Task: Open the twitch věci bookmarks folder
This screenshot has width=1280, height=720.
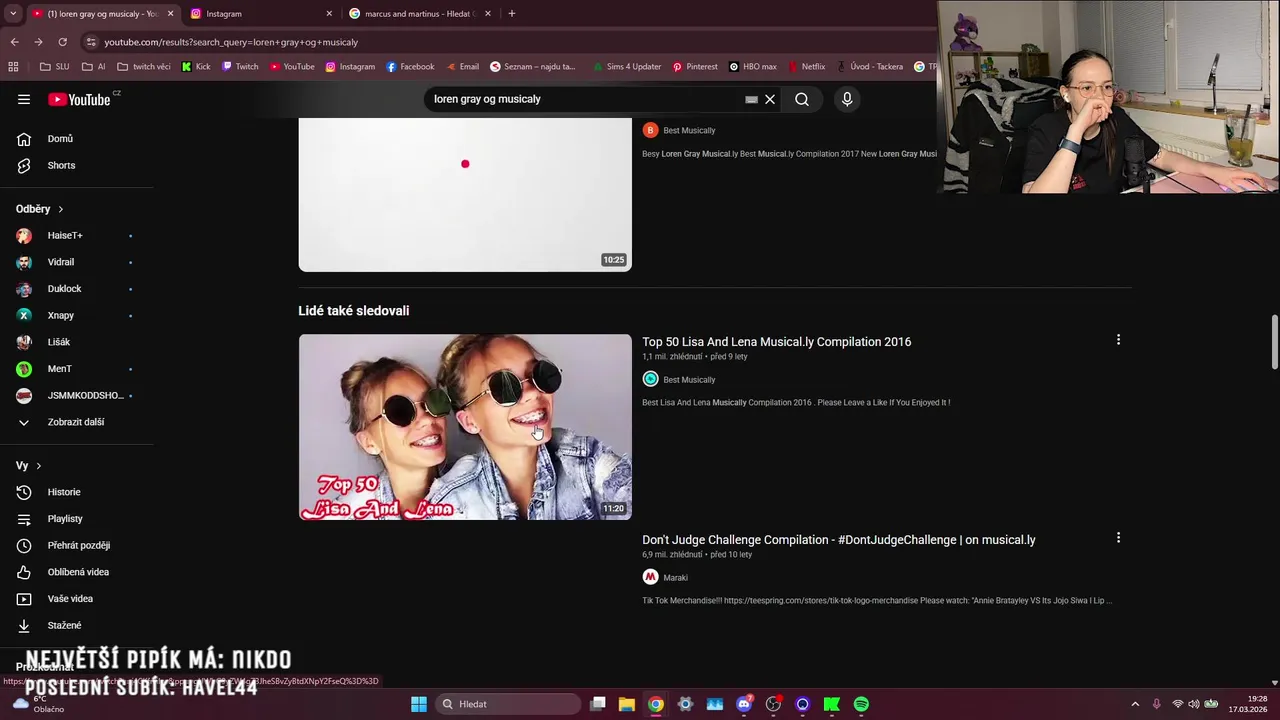Action: (x=143, y=67)
